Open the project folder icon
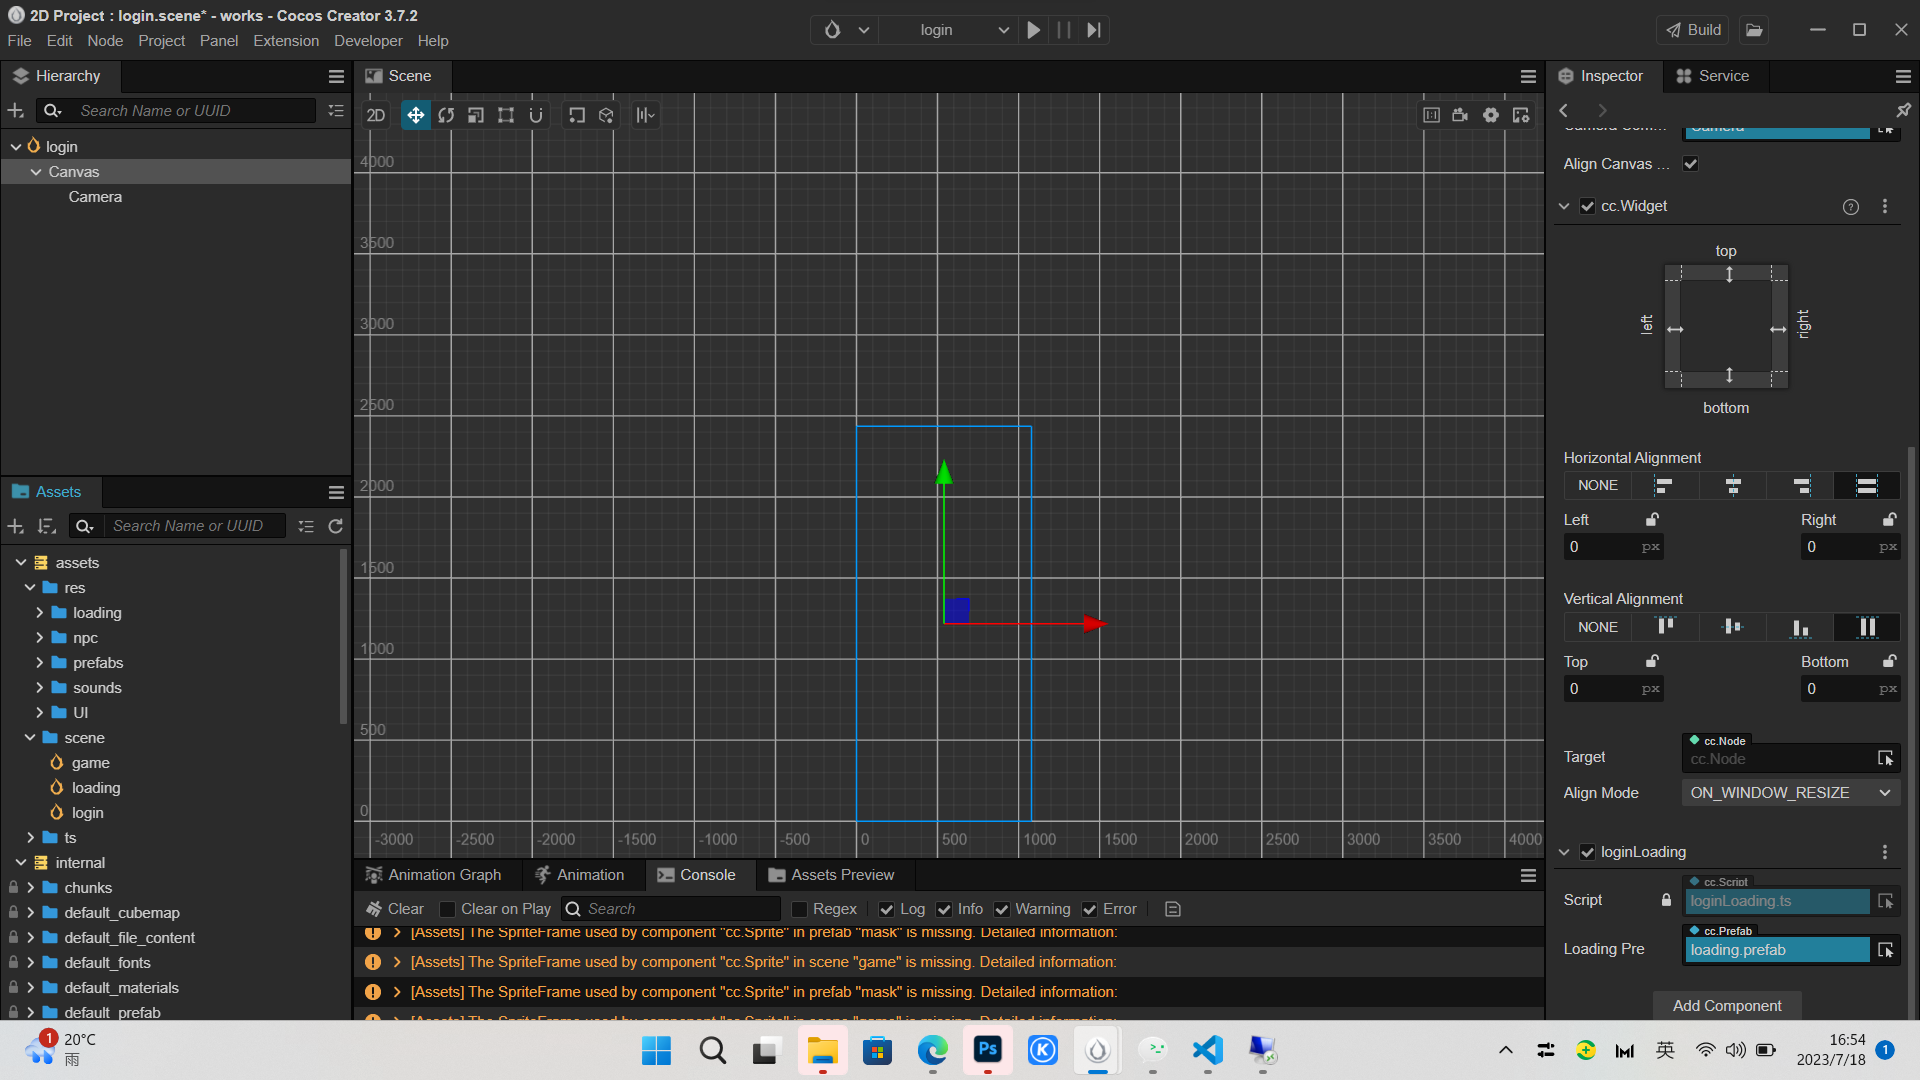Viewport: 1920px width, 1080px height. pyautogui.click(x=1754, y=30)
